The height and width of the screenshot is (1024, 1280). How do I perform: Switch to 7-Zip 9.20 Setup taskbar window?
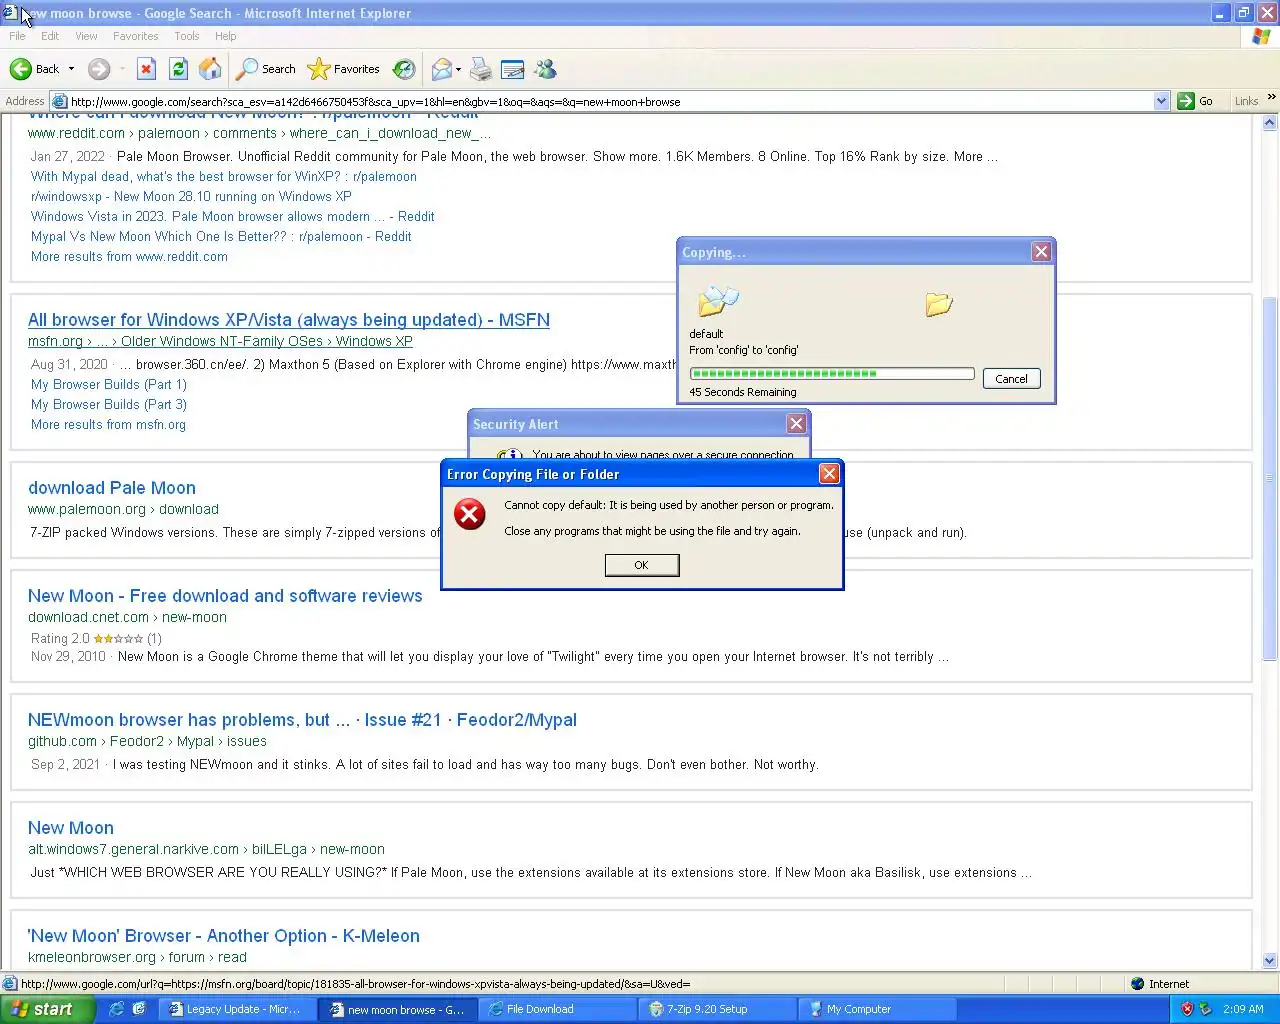(x=717, y=1009)
